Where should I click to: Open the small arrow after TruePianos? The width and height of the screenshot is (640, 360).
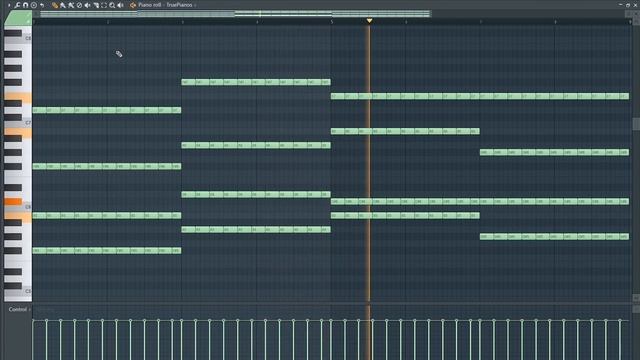195,5
